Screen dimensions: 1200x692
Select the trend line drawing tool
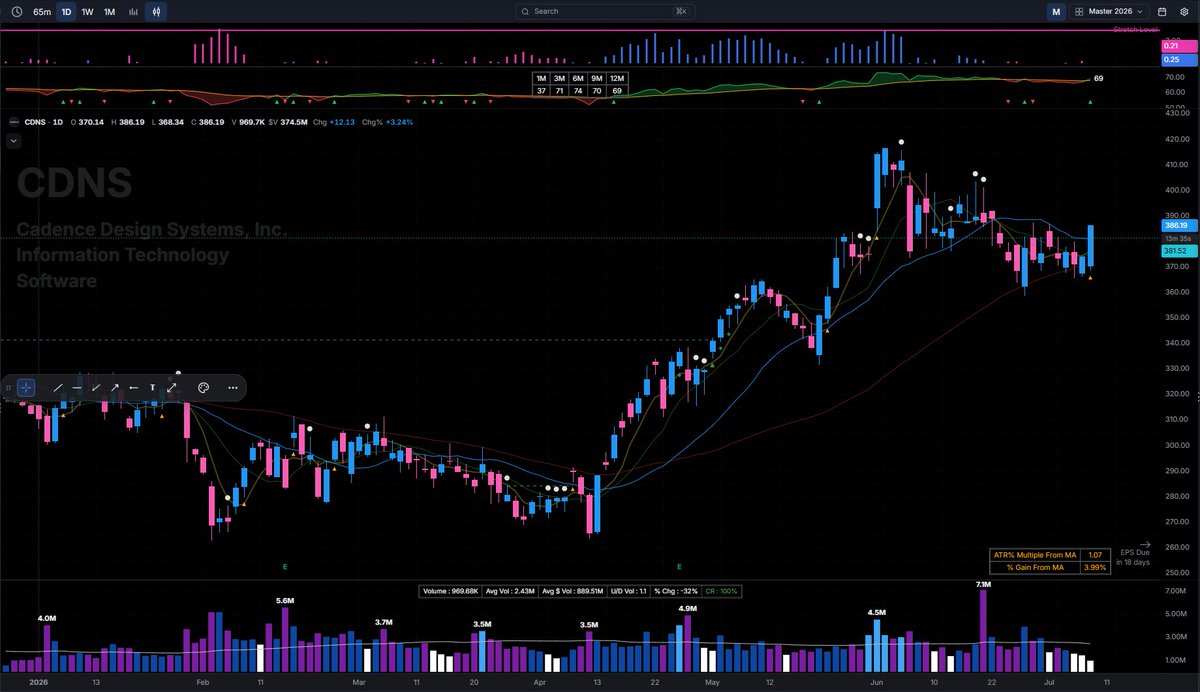point(57,387)
